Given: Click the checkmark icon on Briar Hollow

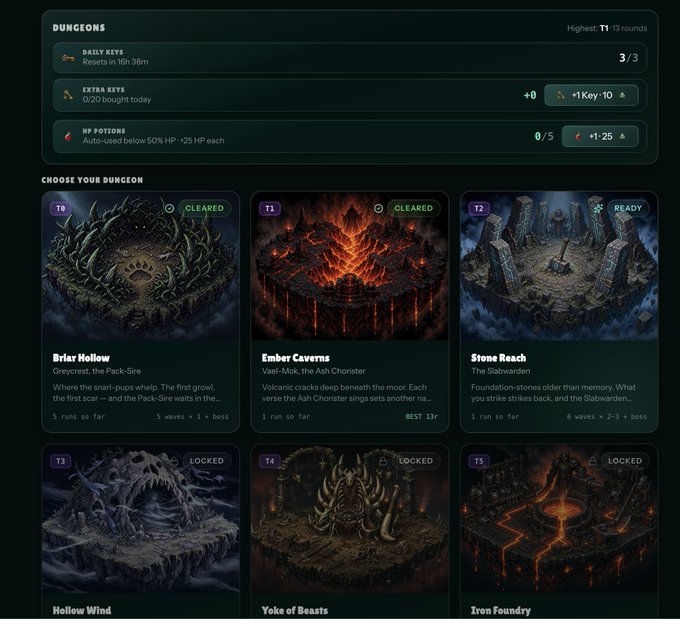Looking at the screenshot, I should [170, 208].
